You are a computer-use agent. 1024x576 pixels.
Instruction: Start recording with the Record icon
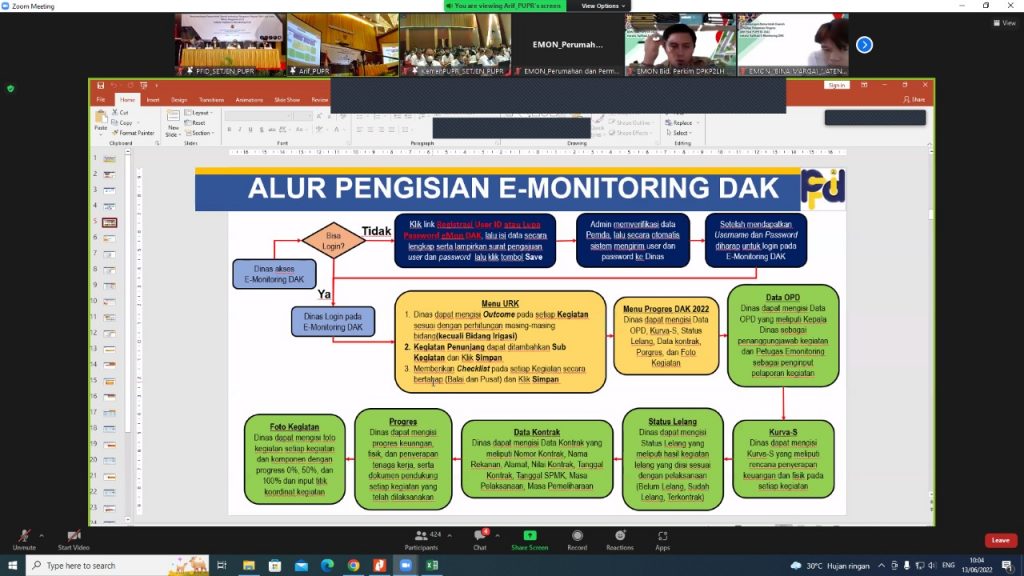(x=577, y=537)
